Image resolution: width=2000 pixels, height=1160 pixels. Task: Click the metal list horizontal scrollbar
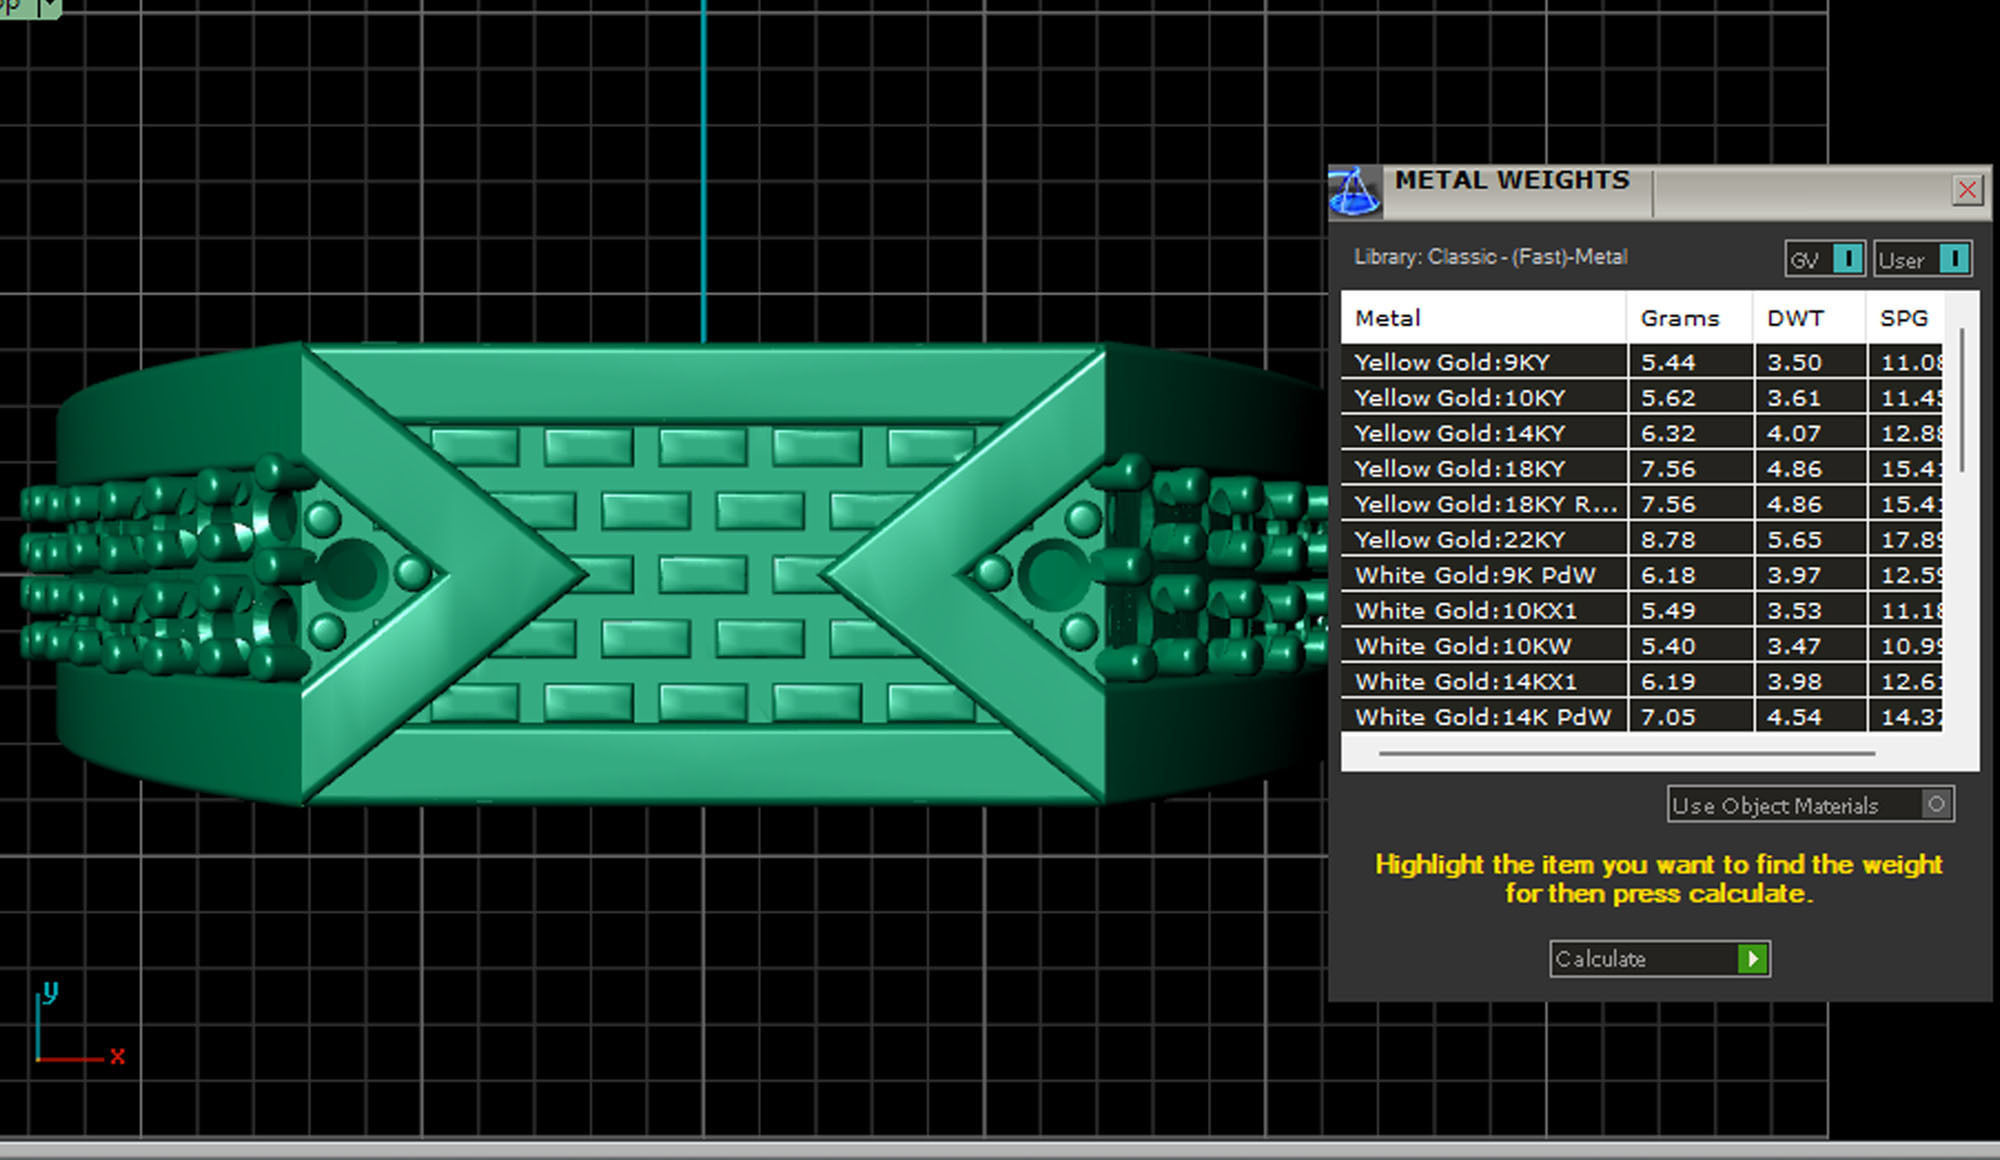1625,753
